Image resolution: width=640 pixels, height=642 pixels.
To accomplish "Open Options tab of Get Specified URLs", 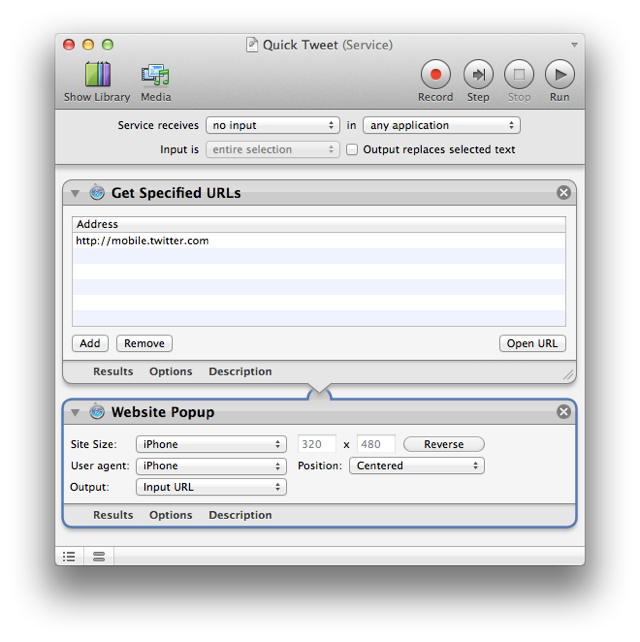I will [x=170, y=372].
